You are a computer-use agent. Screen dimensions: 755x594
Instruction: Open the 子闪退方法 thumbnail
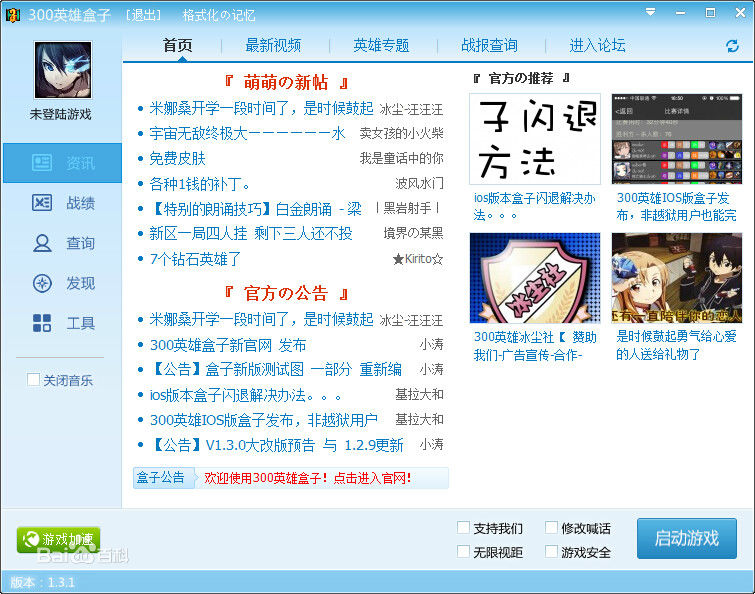pos(534,139)
